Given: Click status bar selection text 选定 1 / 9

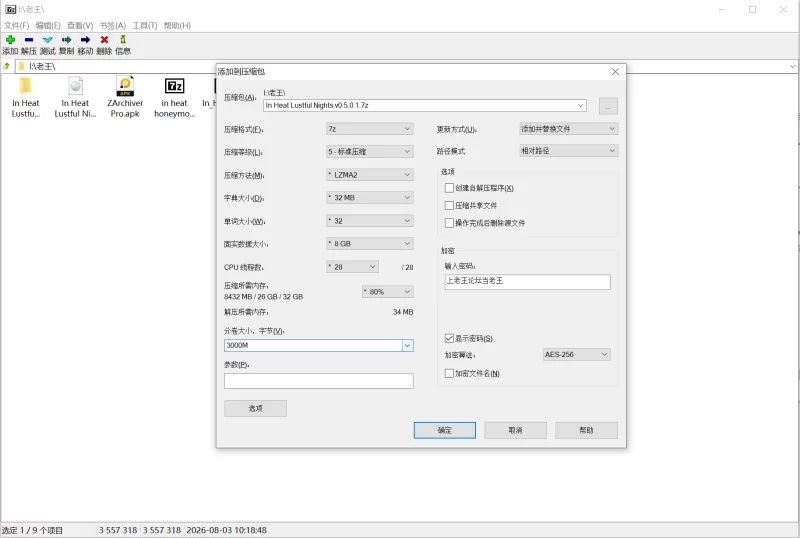Looking at the screenshot, I should click(33, 530).
